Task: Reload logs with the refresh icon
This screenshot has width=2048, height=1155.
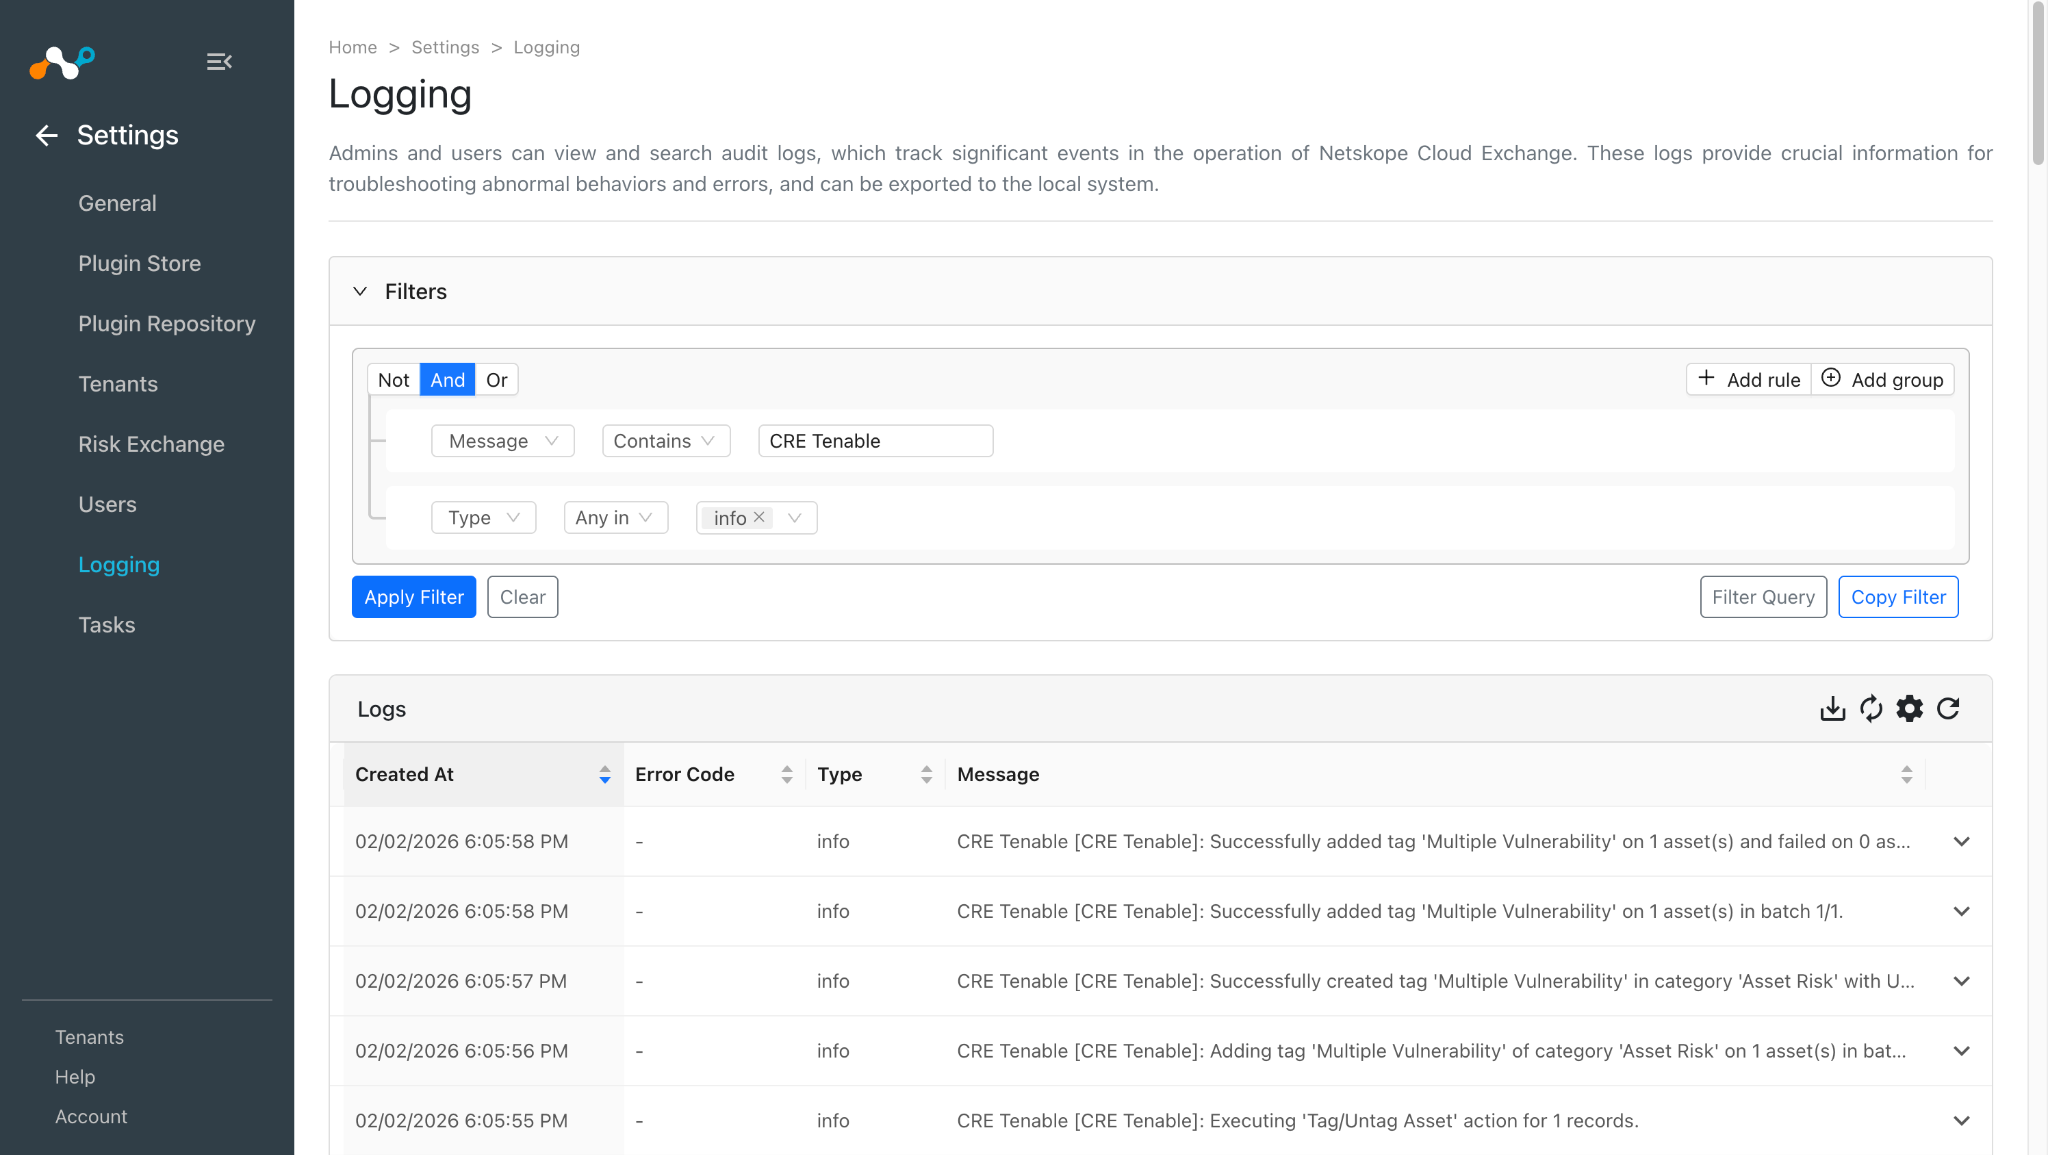Action: pyautogui.click(x=1948, y=709)
